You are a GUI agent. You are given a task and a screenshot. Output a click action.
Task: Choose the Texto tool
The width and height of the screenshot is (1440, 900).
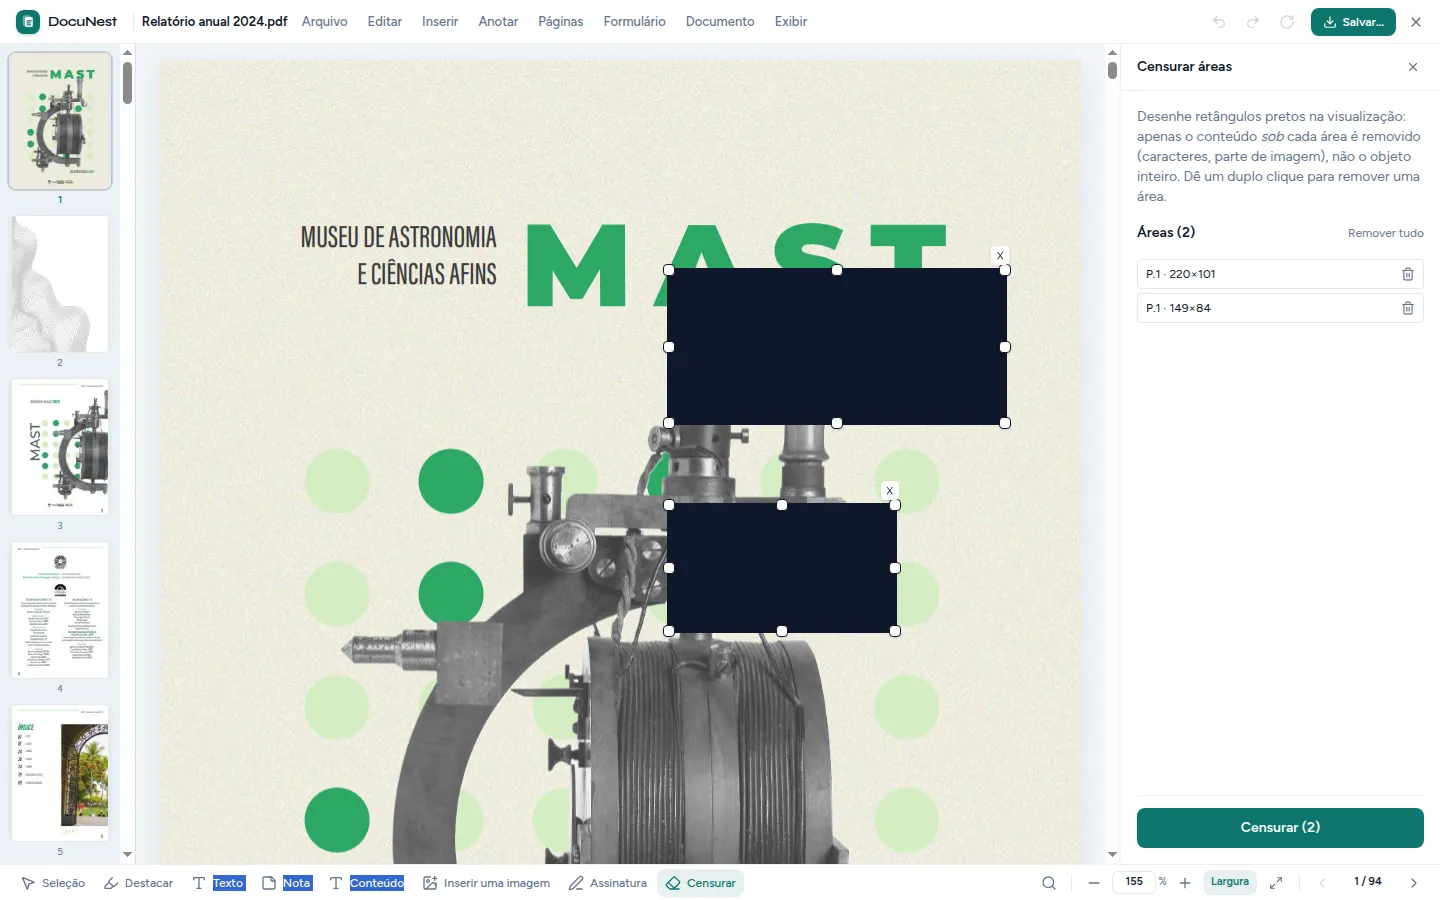click(x=219, y=883)
